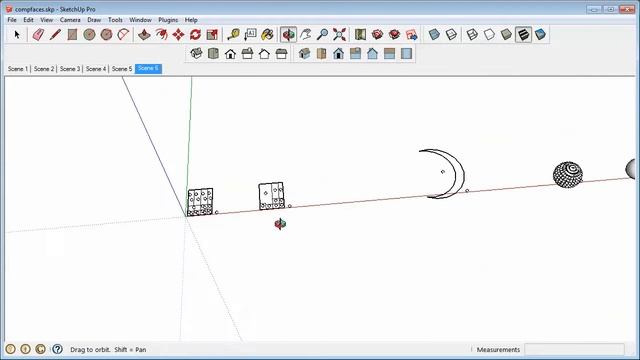The width and height of the screenshot is (640, 360).
Task: Switch to the Scene 5 tab
Action: point(122,69)
